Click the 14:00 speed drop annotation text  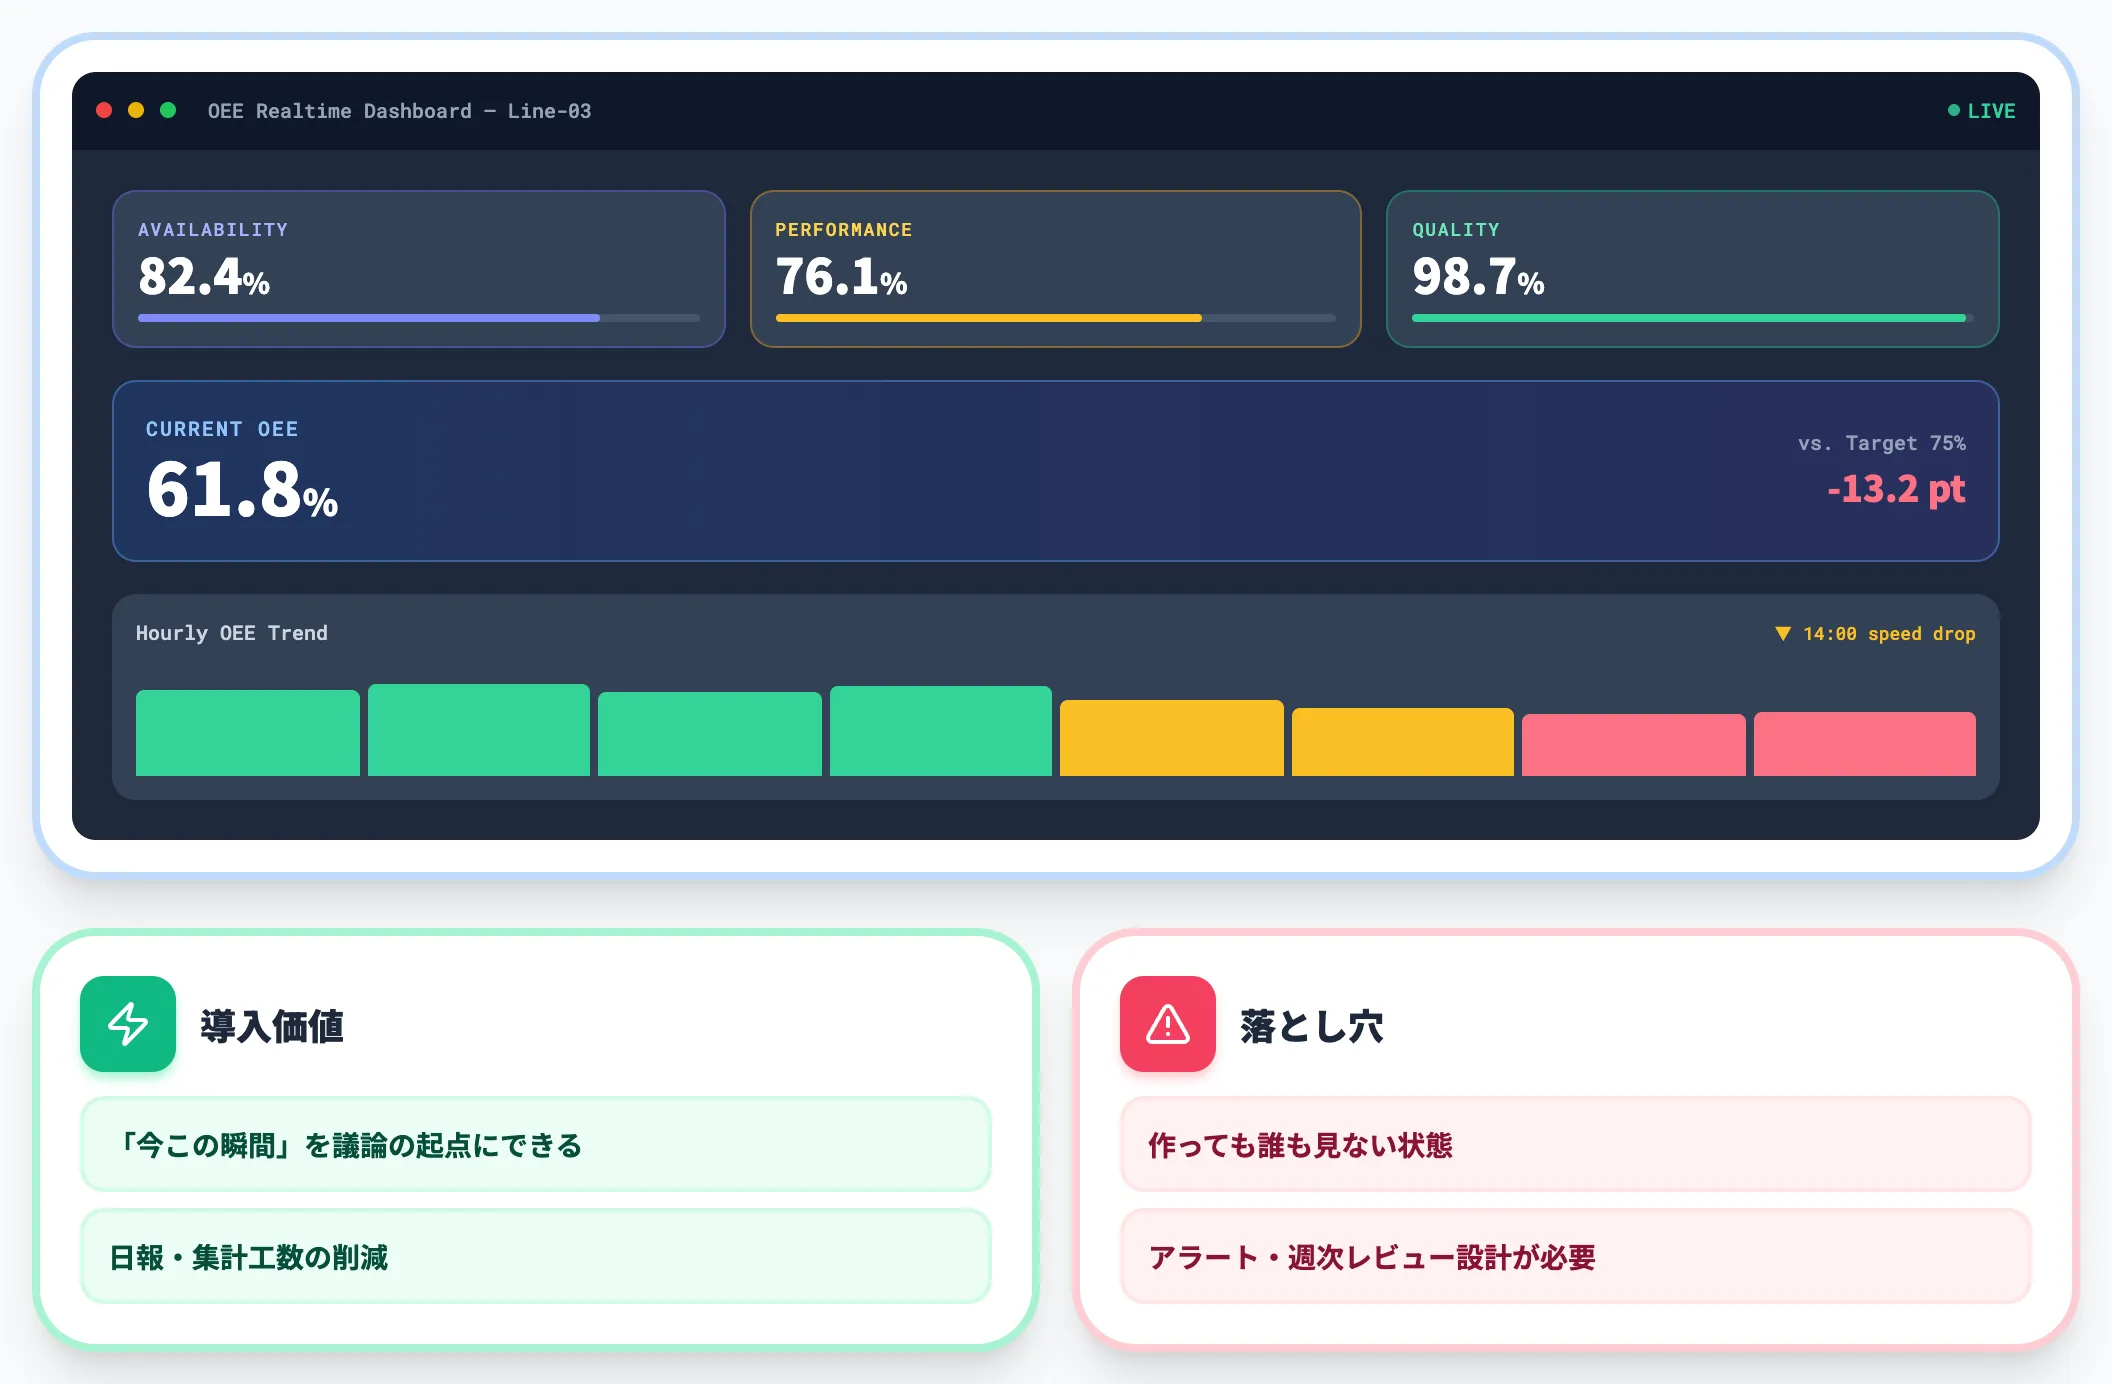coord(1889,634)
